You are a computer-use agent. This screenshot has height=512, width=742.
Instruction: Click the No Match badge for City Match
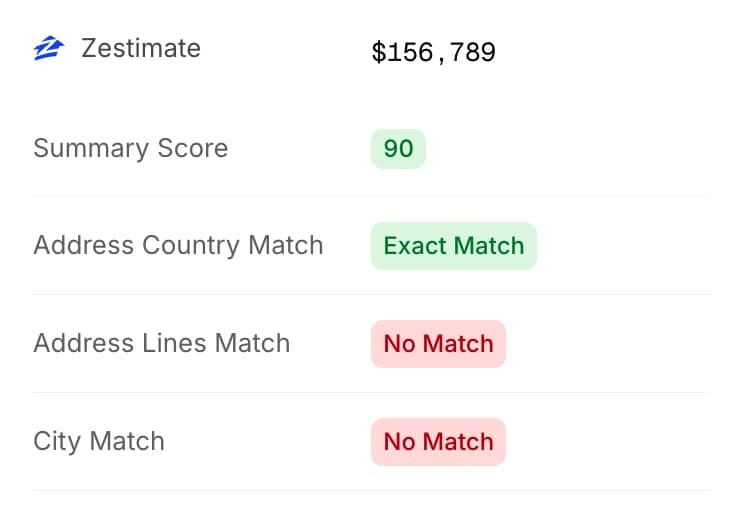(438, 442)
